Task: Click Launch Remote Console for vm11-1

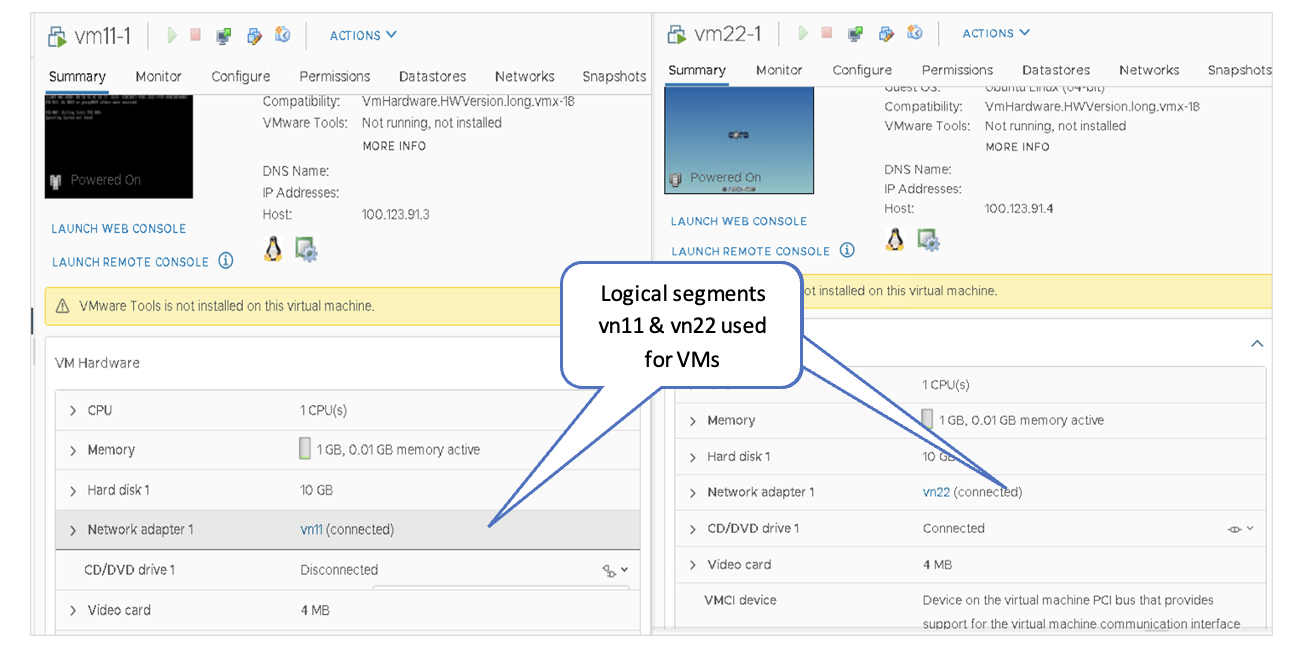Action: (x=130, y=262)
